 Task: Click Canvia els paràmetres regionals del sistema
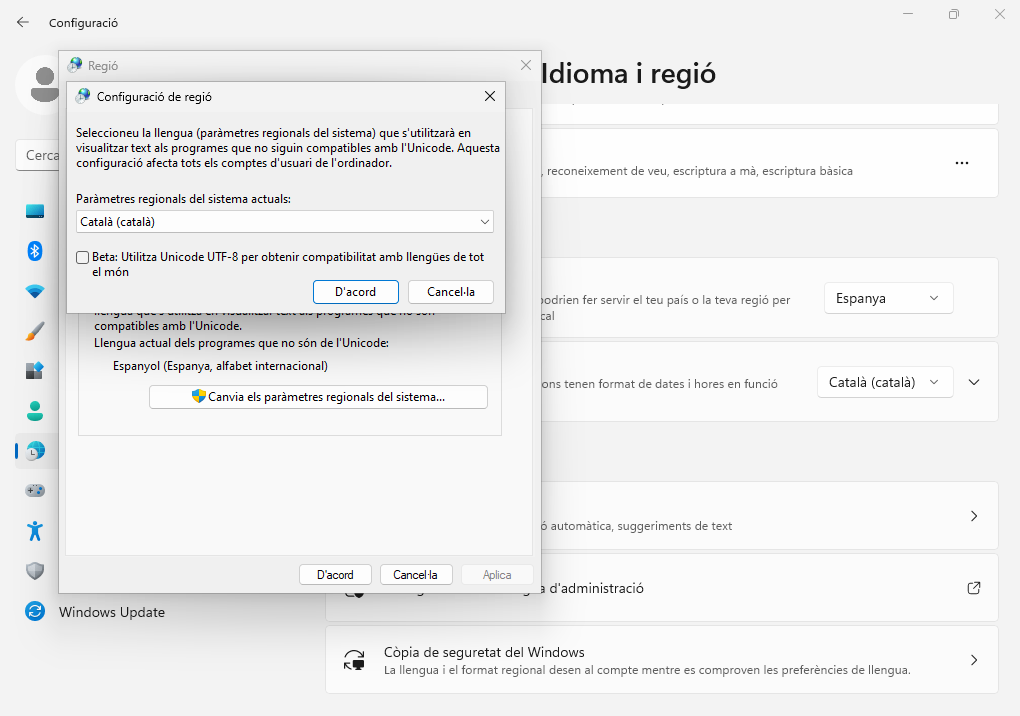coord(318,397)
